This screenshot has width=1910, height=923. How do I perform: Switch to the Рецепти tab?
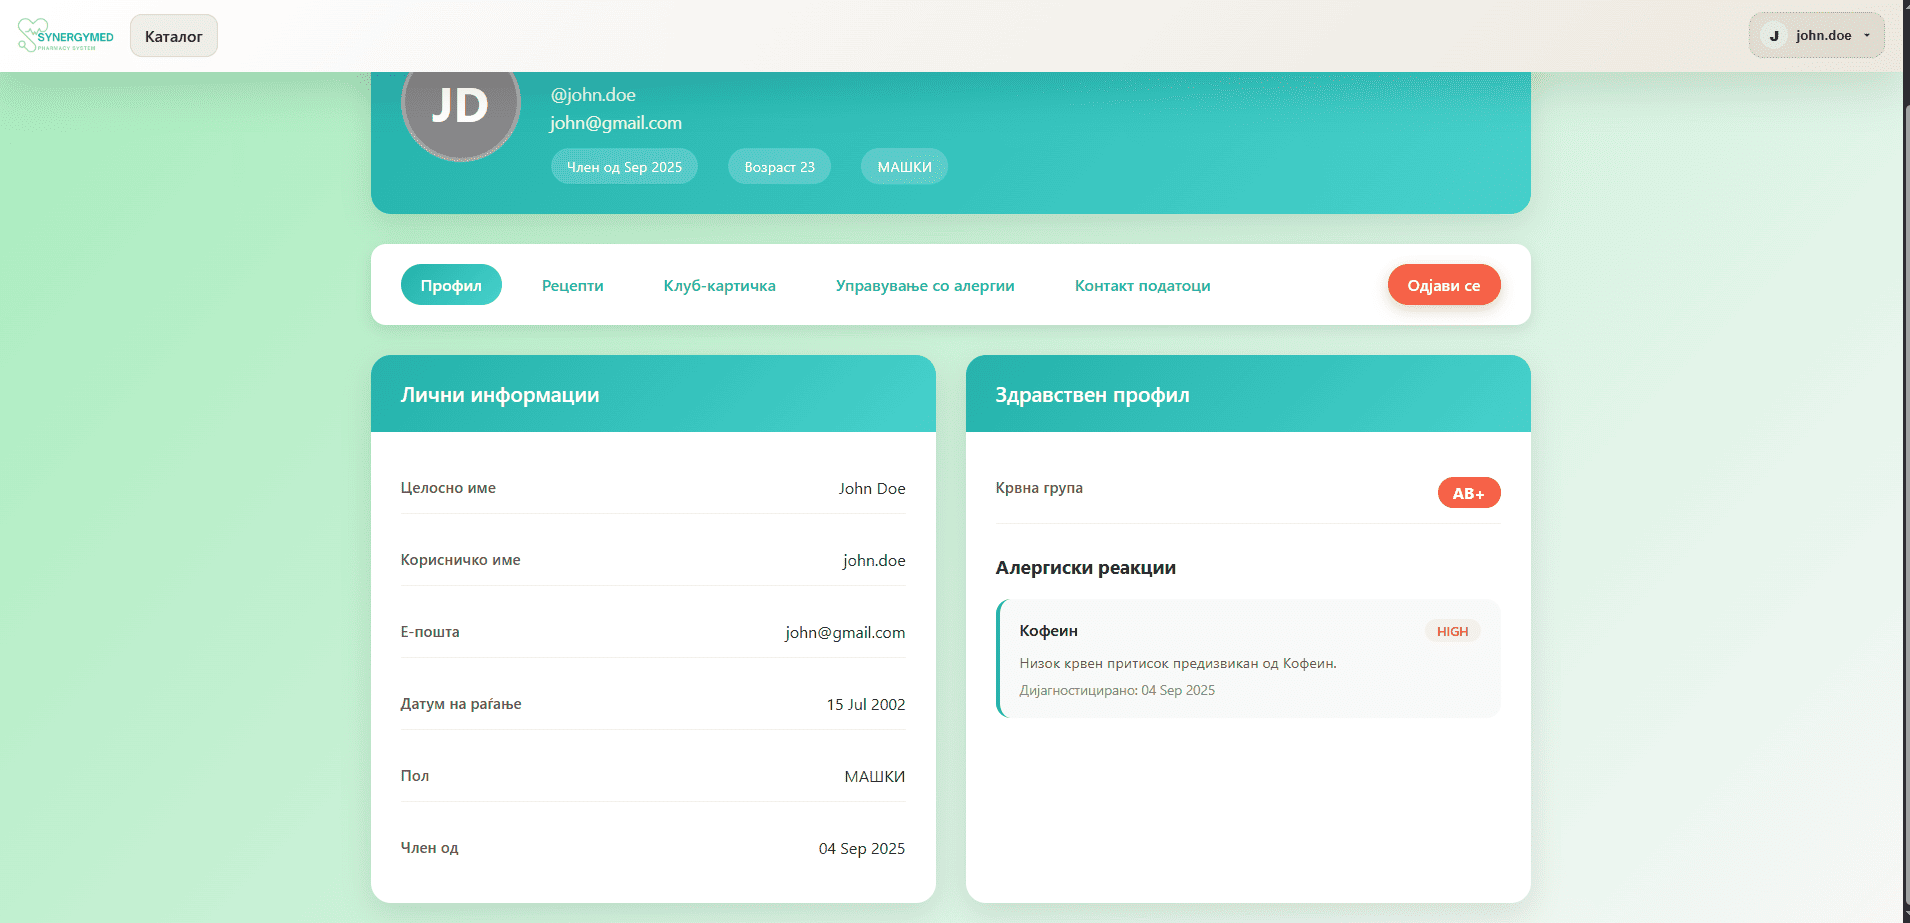pos(572,285)
